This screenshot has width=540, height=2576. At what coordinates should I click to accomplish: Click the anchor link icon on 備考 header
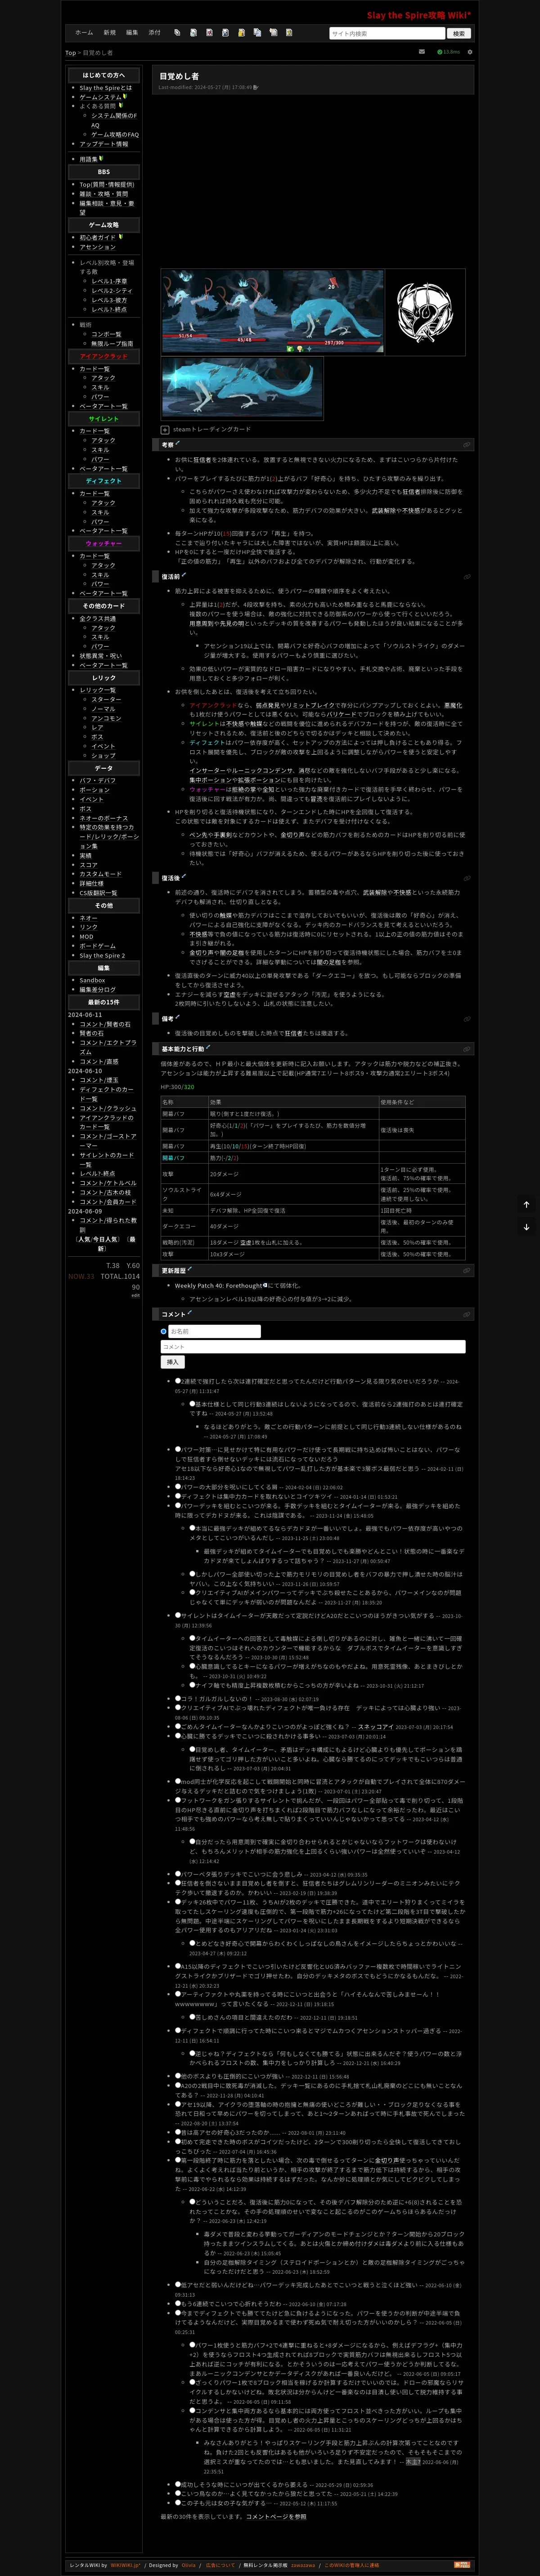click(466, 1018)
